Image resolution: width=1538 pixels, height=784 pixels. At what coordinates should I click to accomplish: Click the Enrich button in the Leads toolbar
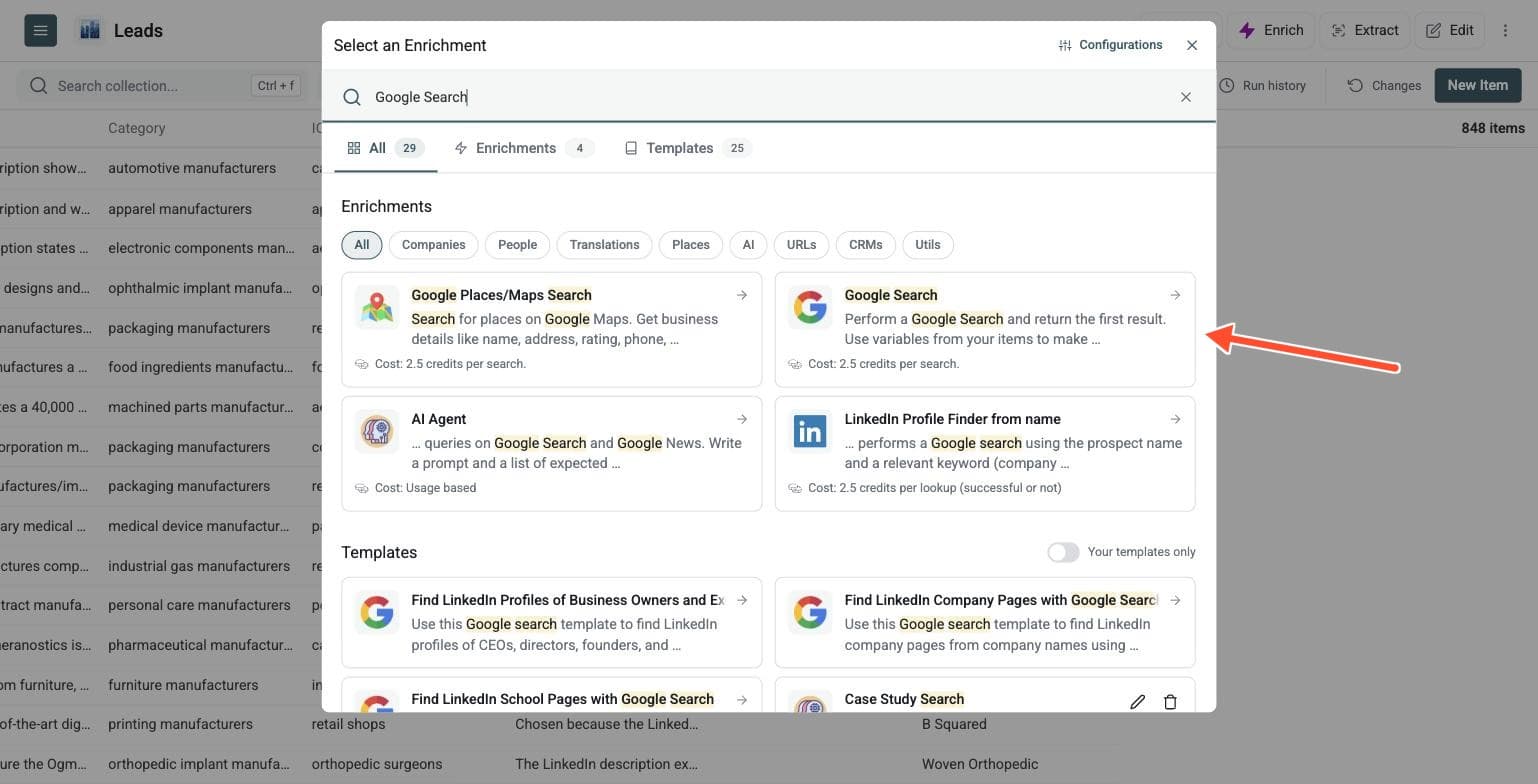point(1271,30)
